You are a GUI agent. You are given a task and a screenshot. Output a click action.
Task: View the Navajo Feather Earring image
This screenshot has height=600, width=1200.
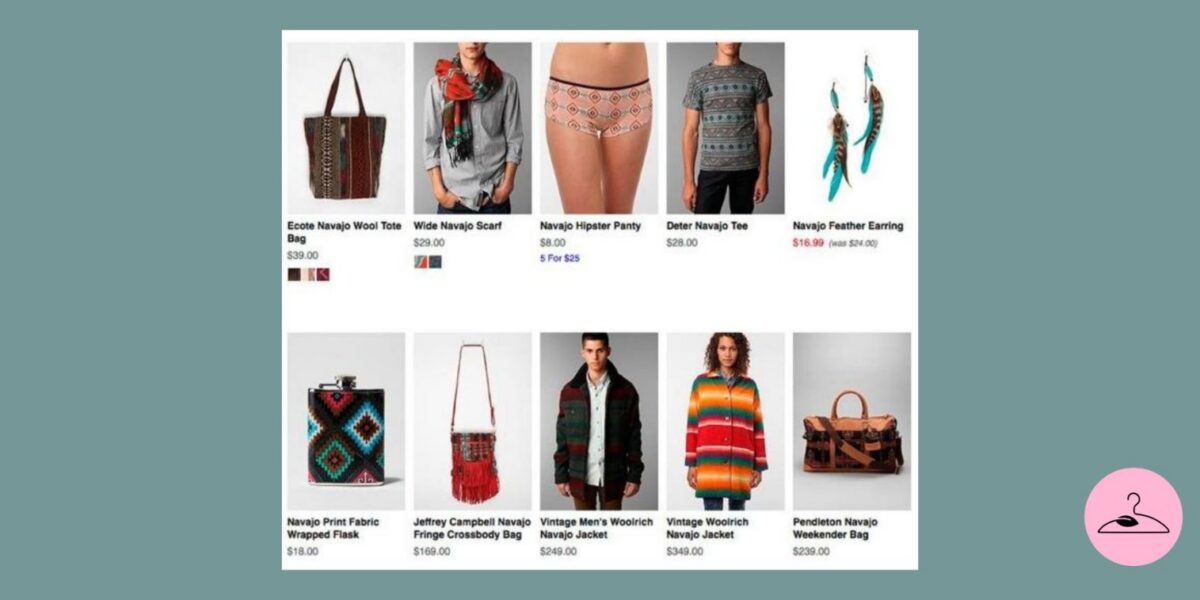tap(852, 127)
